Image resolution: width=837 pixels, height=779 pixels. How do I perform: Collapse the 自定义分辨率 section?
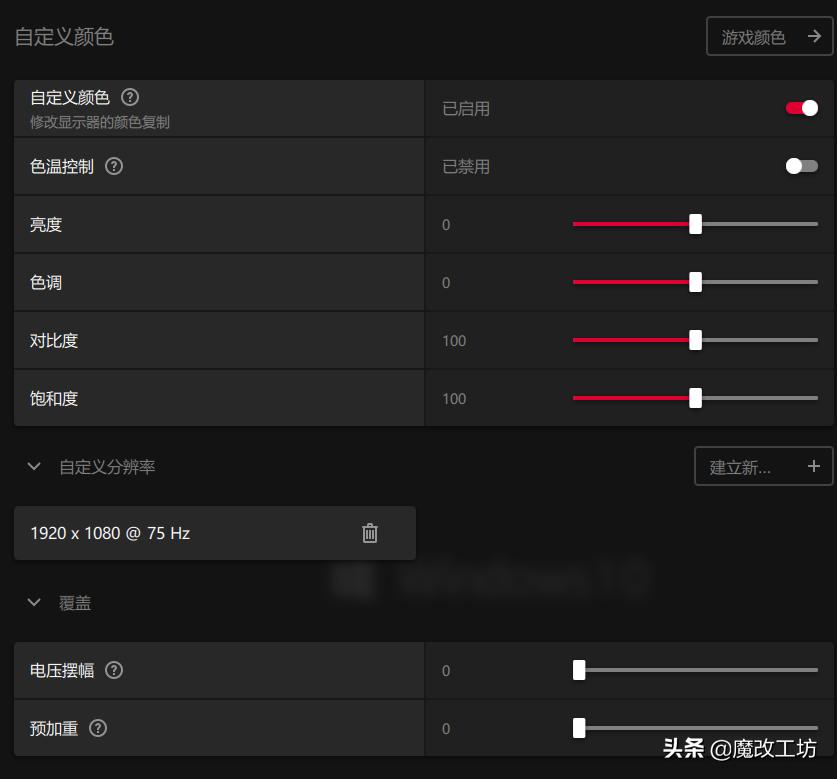33,466
